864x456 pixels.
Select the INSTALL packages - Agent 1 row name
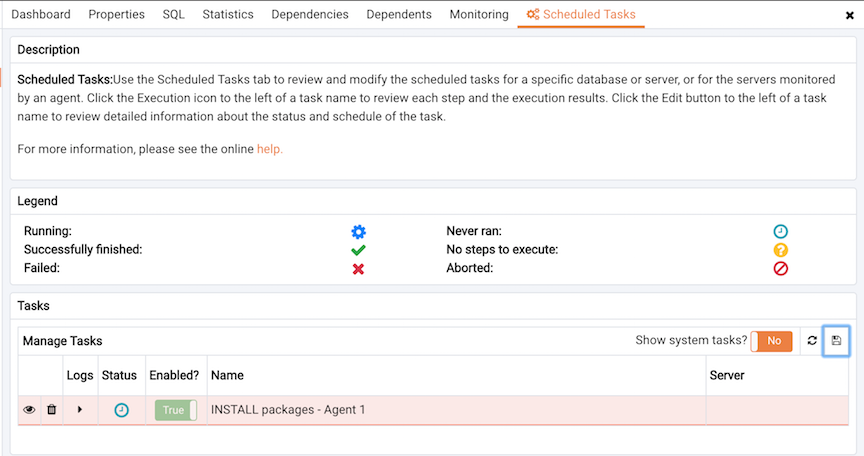point(288,410)
